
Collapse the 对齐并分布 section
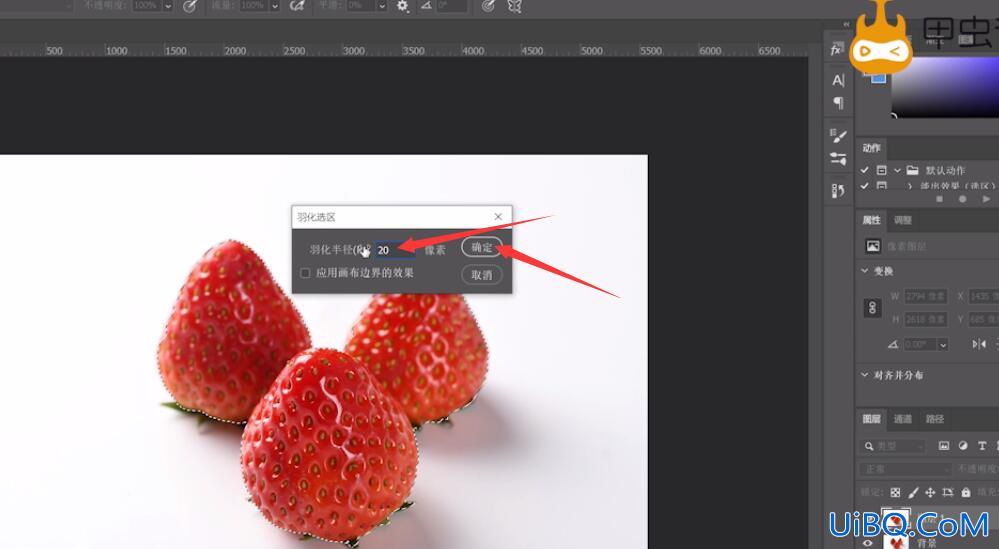click(x=865, y=374)
